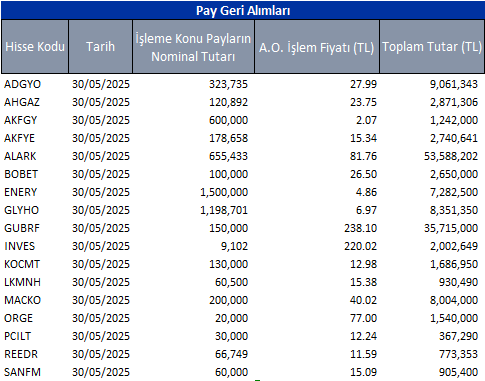Click the REEDR nominal amount 66,749
This screenshot has height=381, width=485.
(x=231, y=354)
